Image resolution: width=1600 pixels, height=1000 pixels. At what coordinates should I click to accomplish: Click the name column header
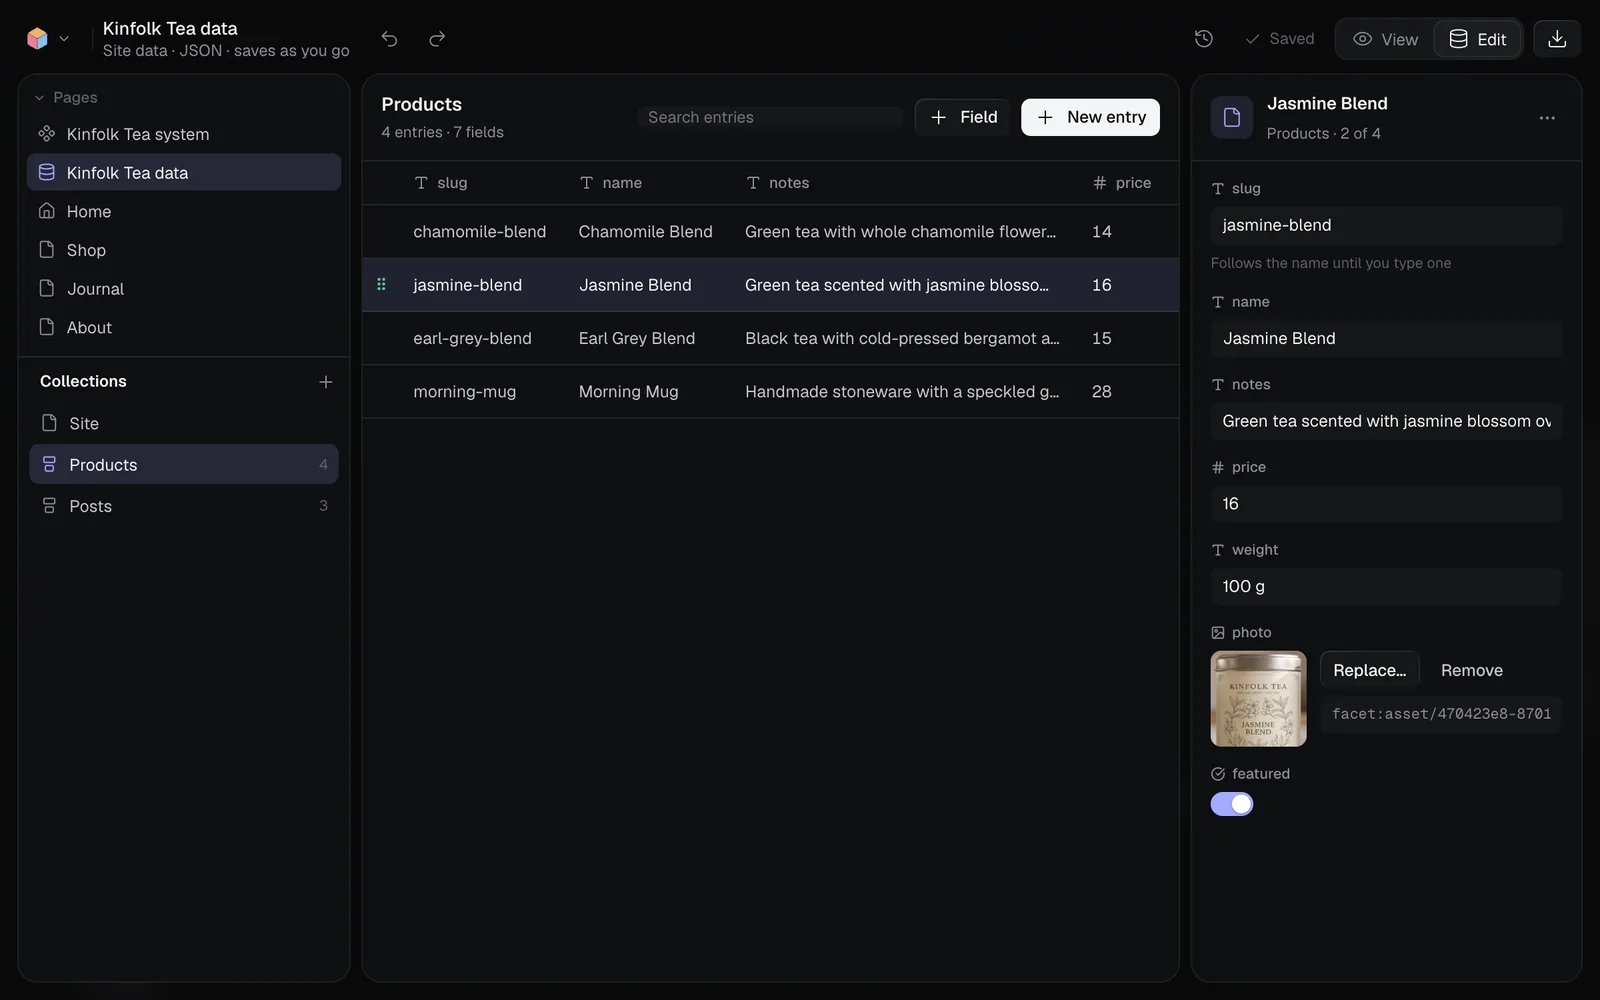(x=611, y=183)
